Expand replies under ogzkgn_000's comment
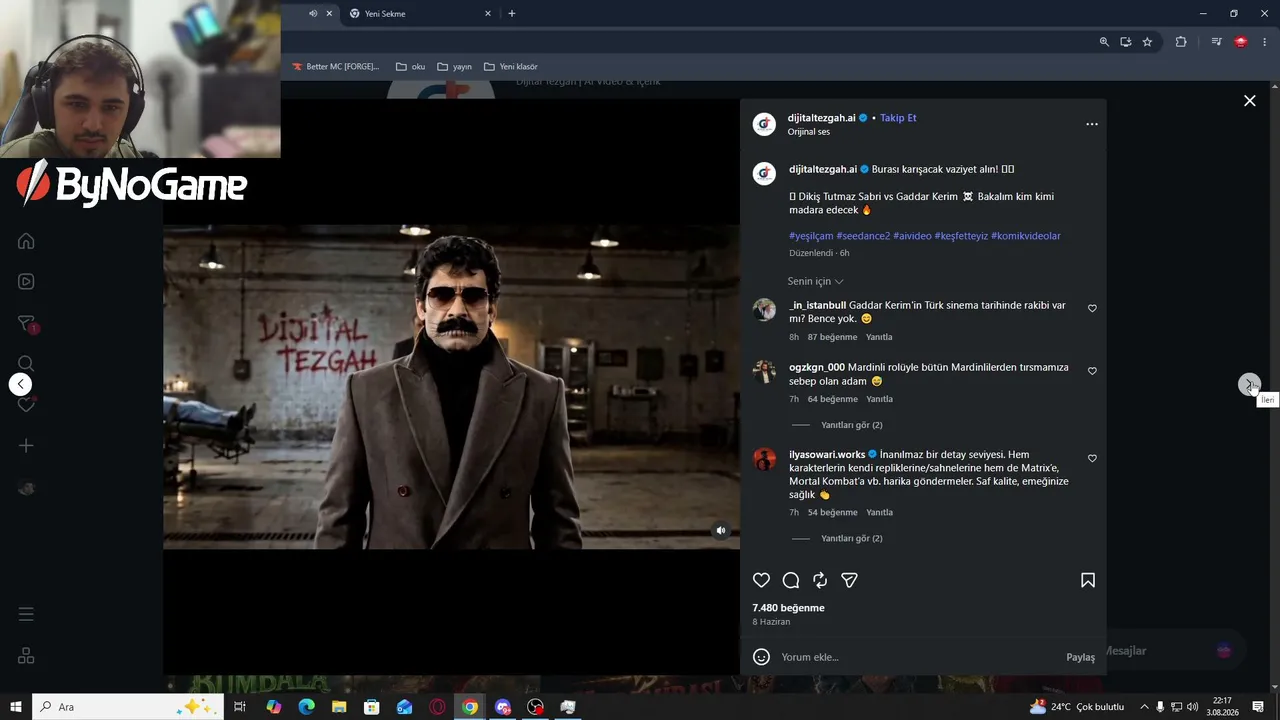Viewport: 1280px width, 720px height. pyautogui.click(x=851, y=425)
